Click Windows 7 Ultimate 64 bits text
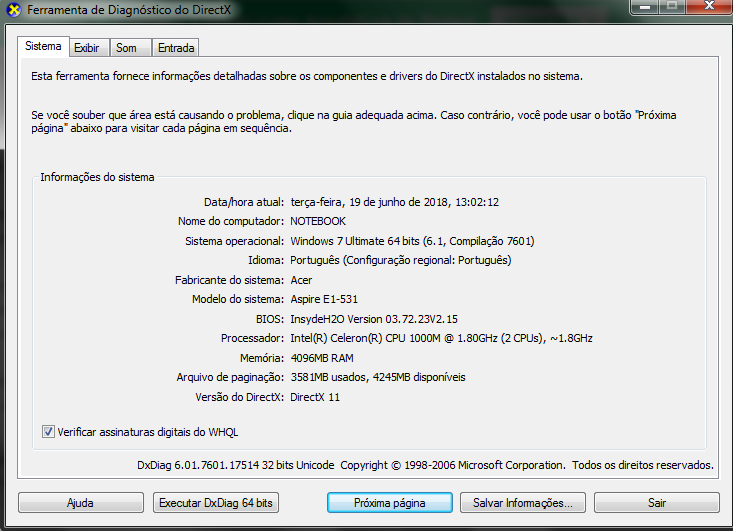This screenshot has width=733, height=531. click(412, 241)
